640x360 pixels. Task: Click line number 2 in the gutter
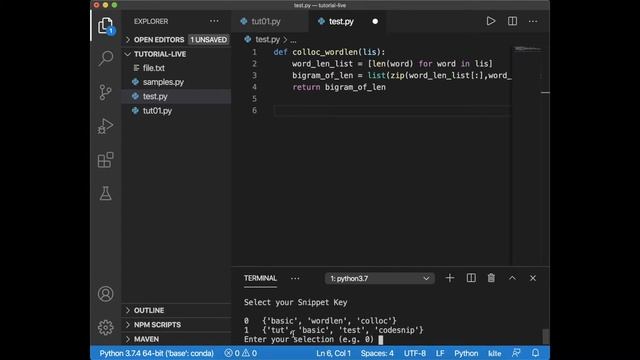click(254, 64)
